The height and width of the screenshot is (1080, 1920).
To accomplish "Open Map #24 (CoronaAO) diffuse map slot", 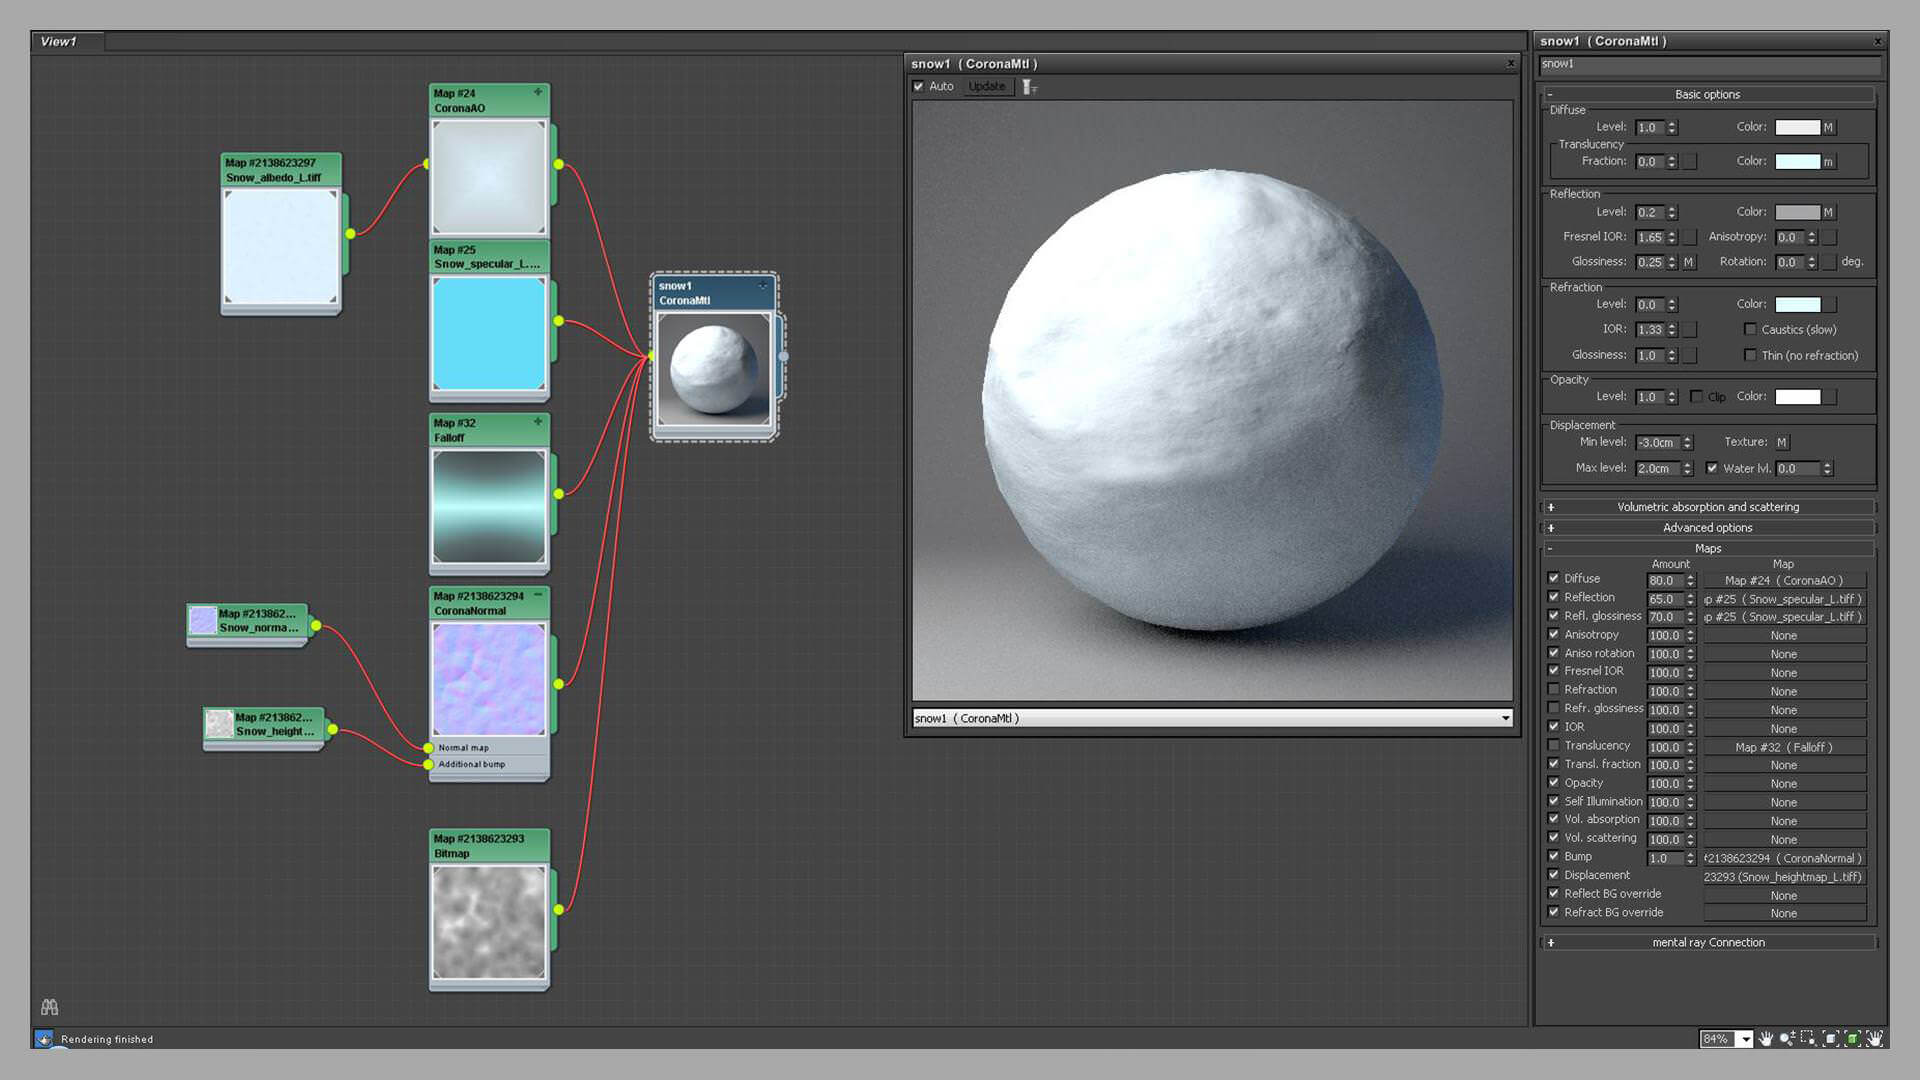I will click(1784, 580).
